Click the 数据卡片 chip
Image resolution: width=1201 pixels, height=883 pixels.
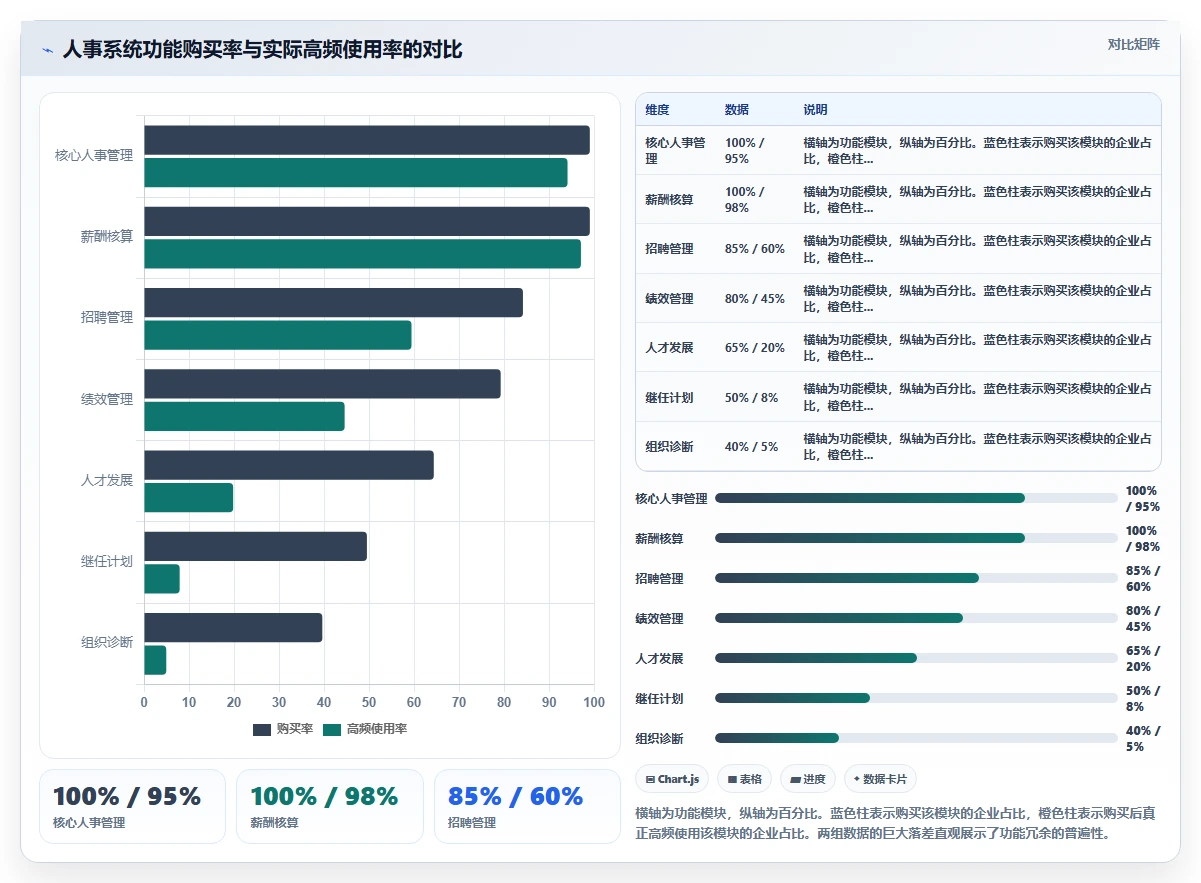[x=880, y=779]
